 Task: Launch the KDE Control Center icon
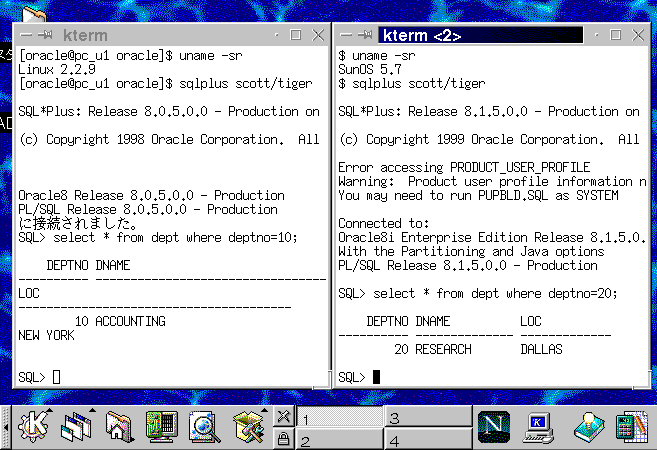tap(162, 427)
